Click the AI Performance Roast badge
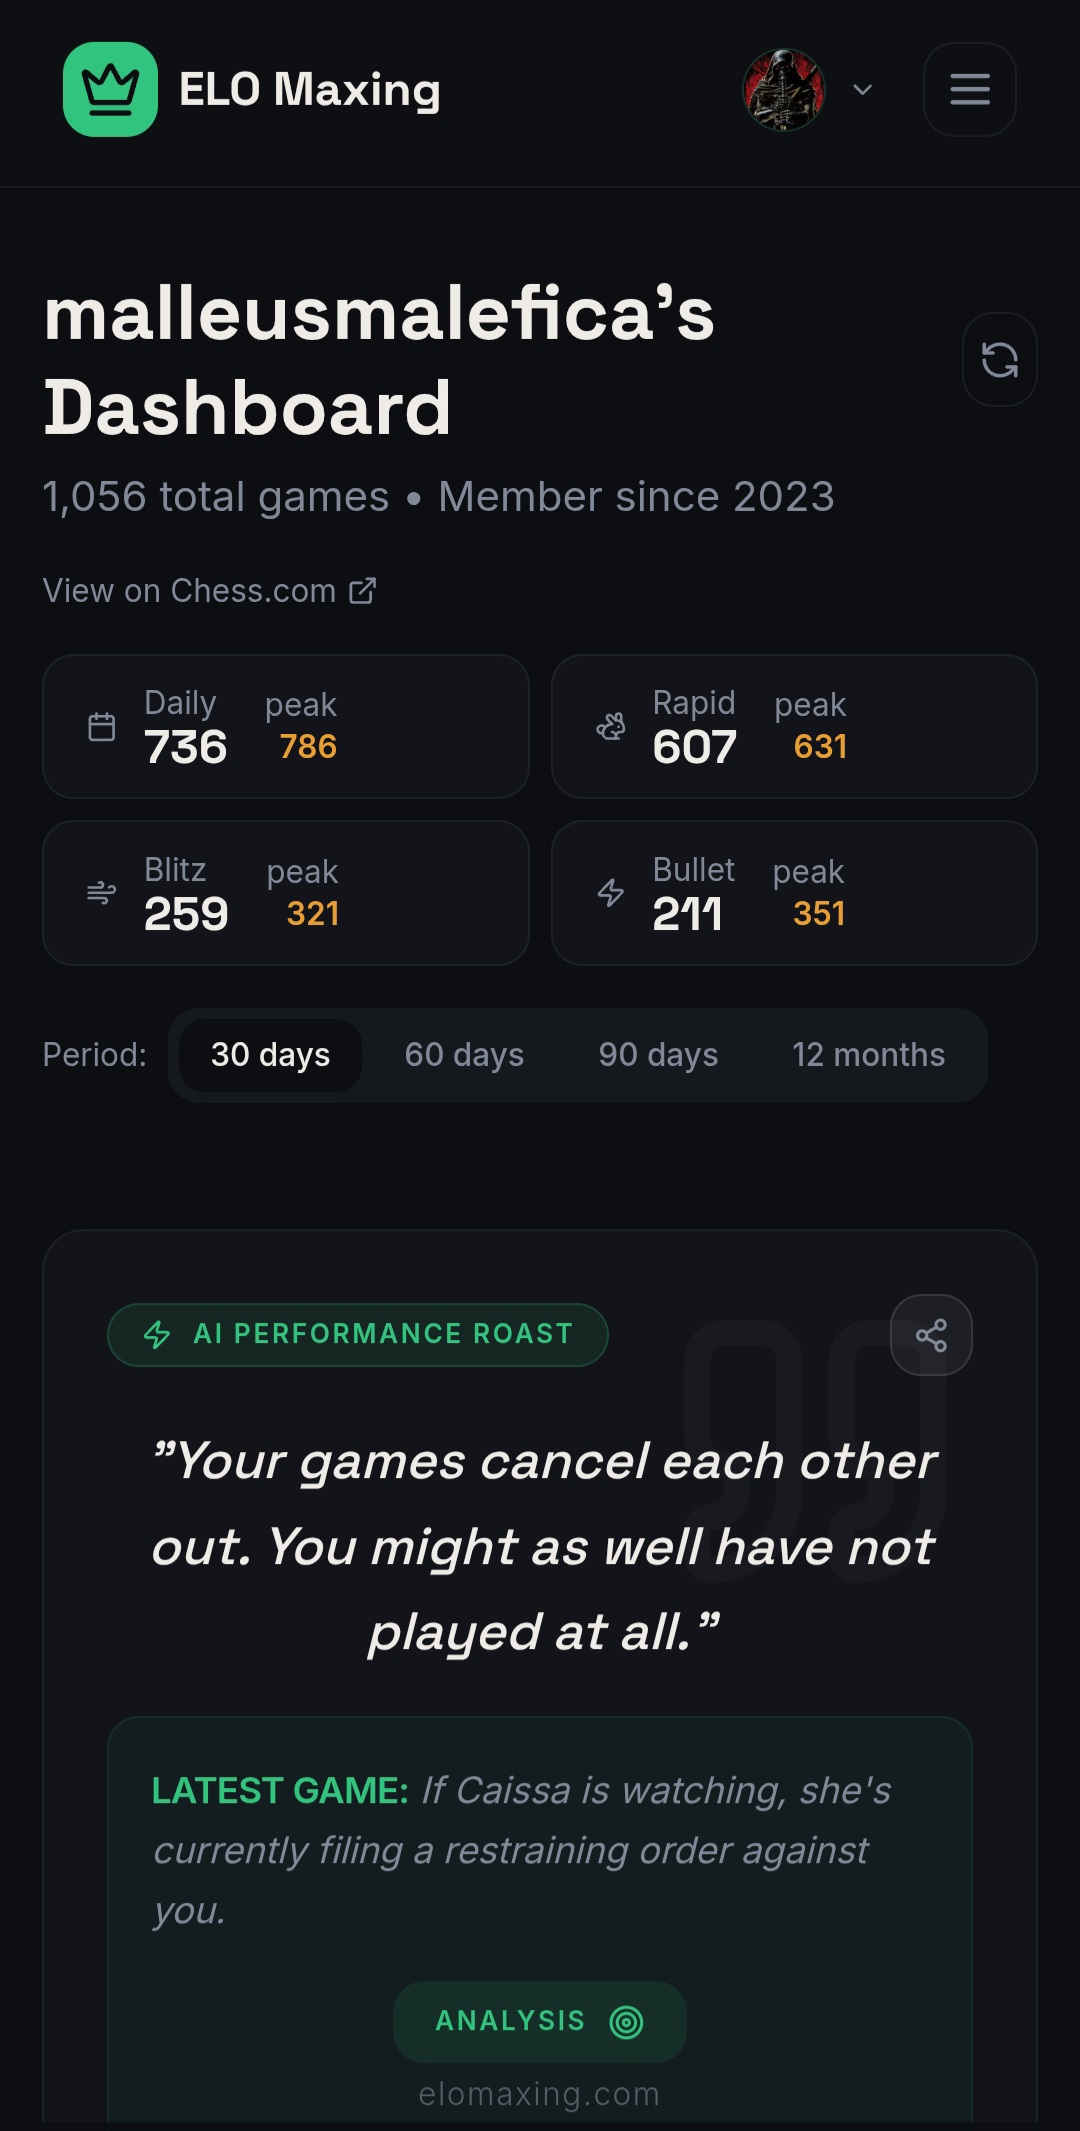This screenshot has width=1080, height=2131. point(358,1333)
